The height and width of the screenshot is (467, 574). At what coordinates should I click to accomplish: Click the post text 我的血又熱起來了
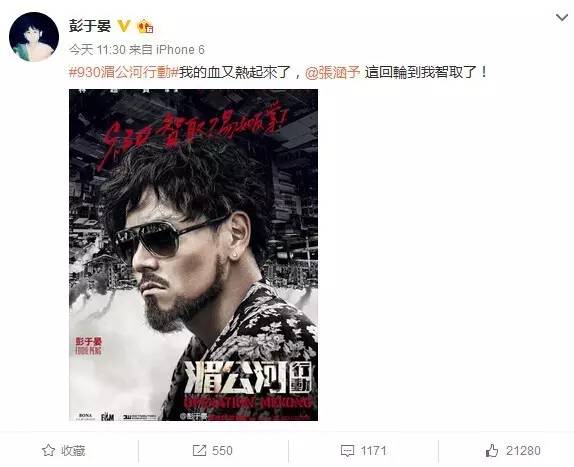tap(235, 72)
